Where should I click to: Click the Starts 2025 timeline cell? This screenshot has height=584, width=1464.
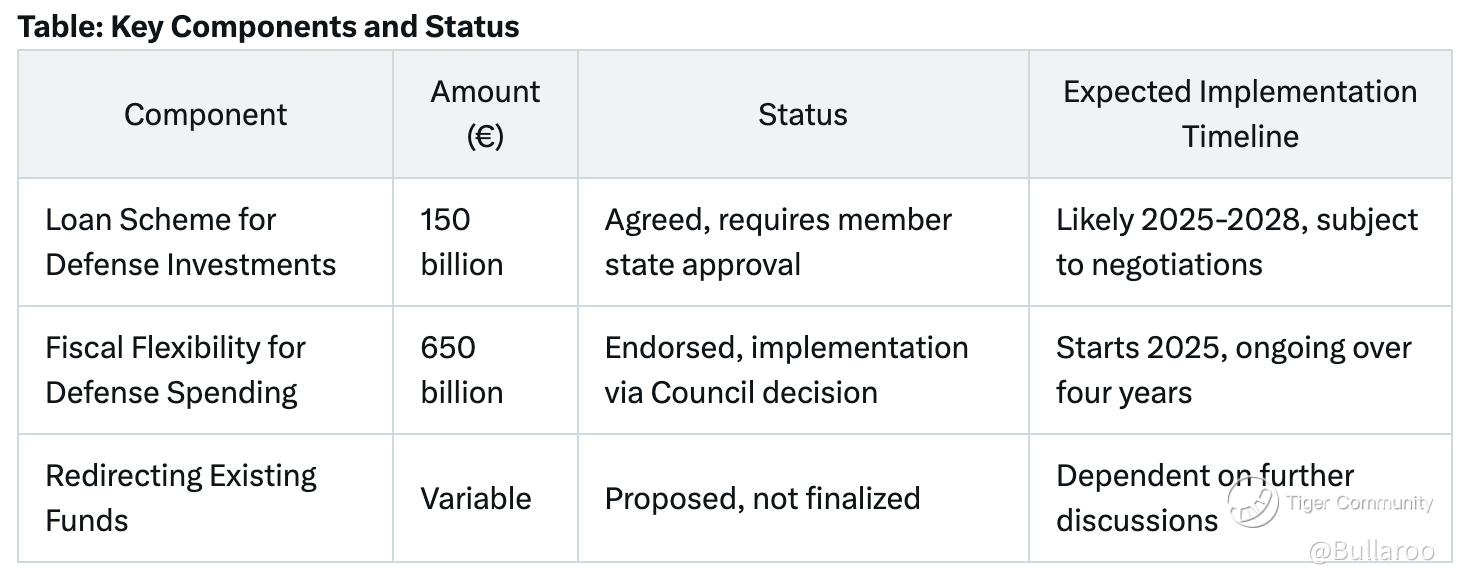[x=1233, y=370]
